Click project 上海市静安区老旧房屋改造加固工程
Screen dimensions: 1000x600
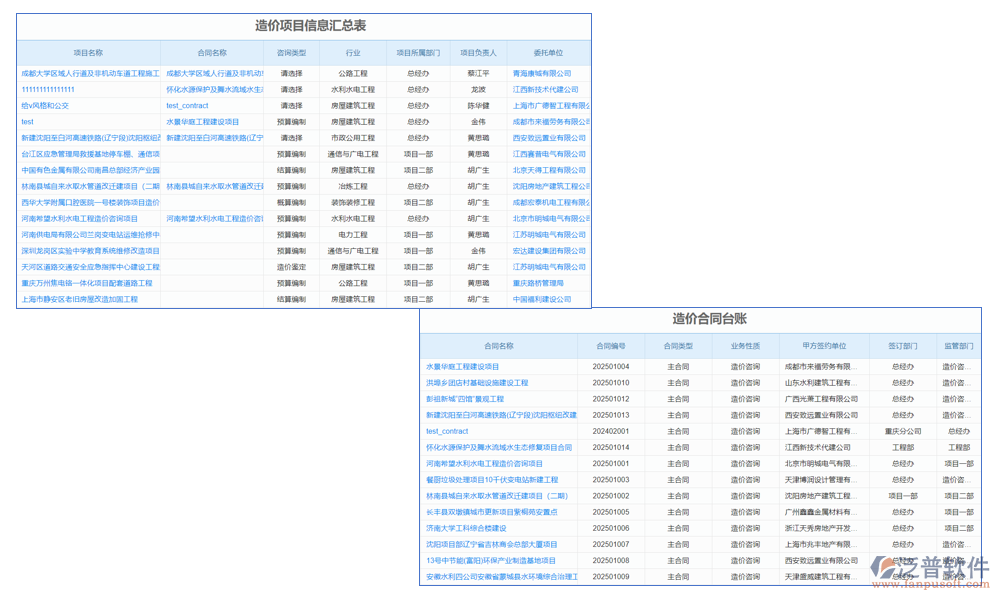pyautogui.click(x=79, y=299)
